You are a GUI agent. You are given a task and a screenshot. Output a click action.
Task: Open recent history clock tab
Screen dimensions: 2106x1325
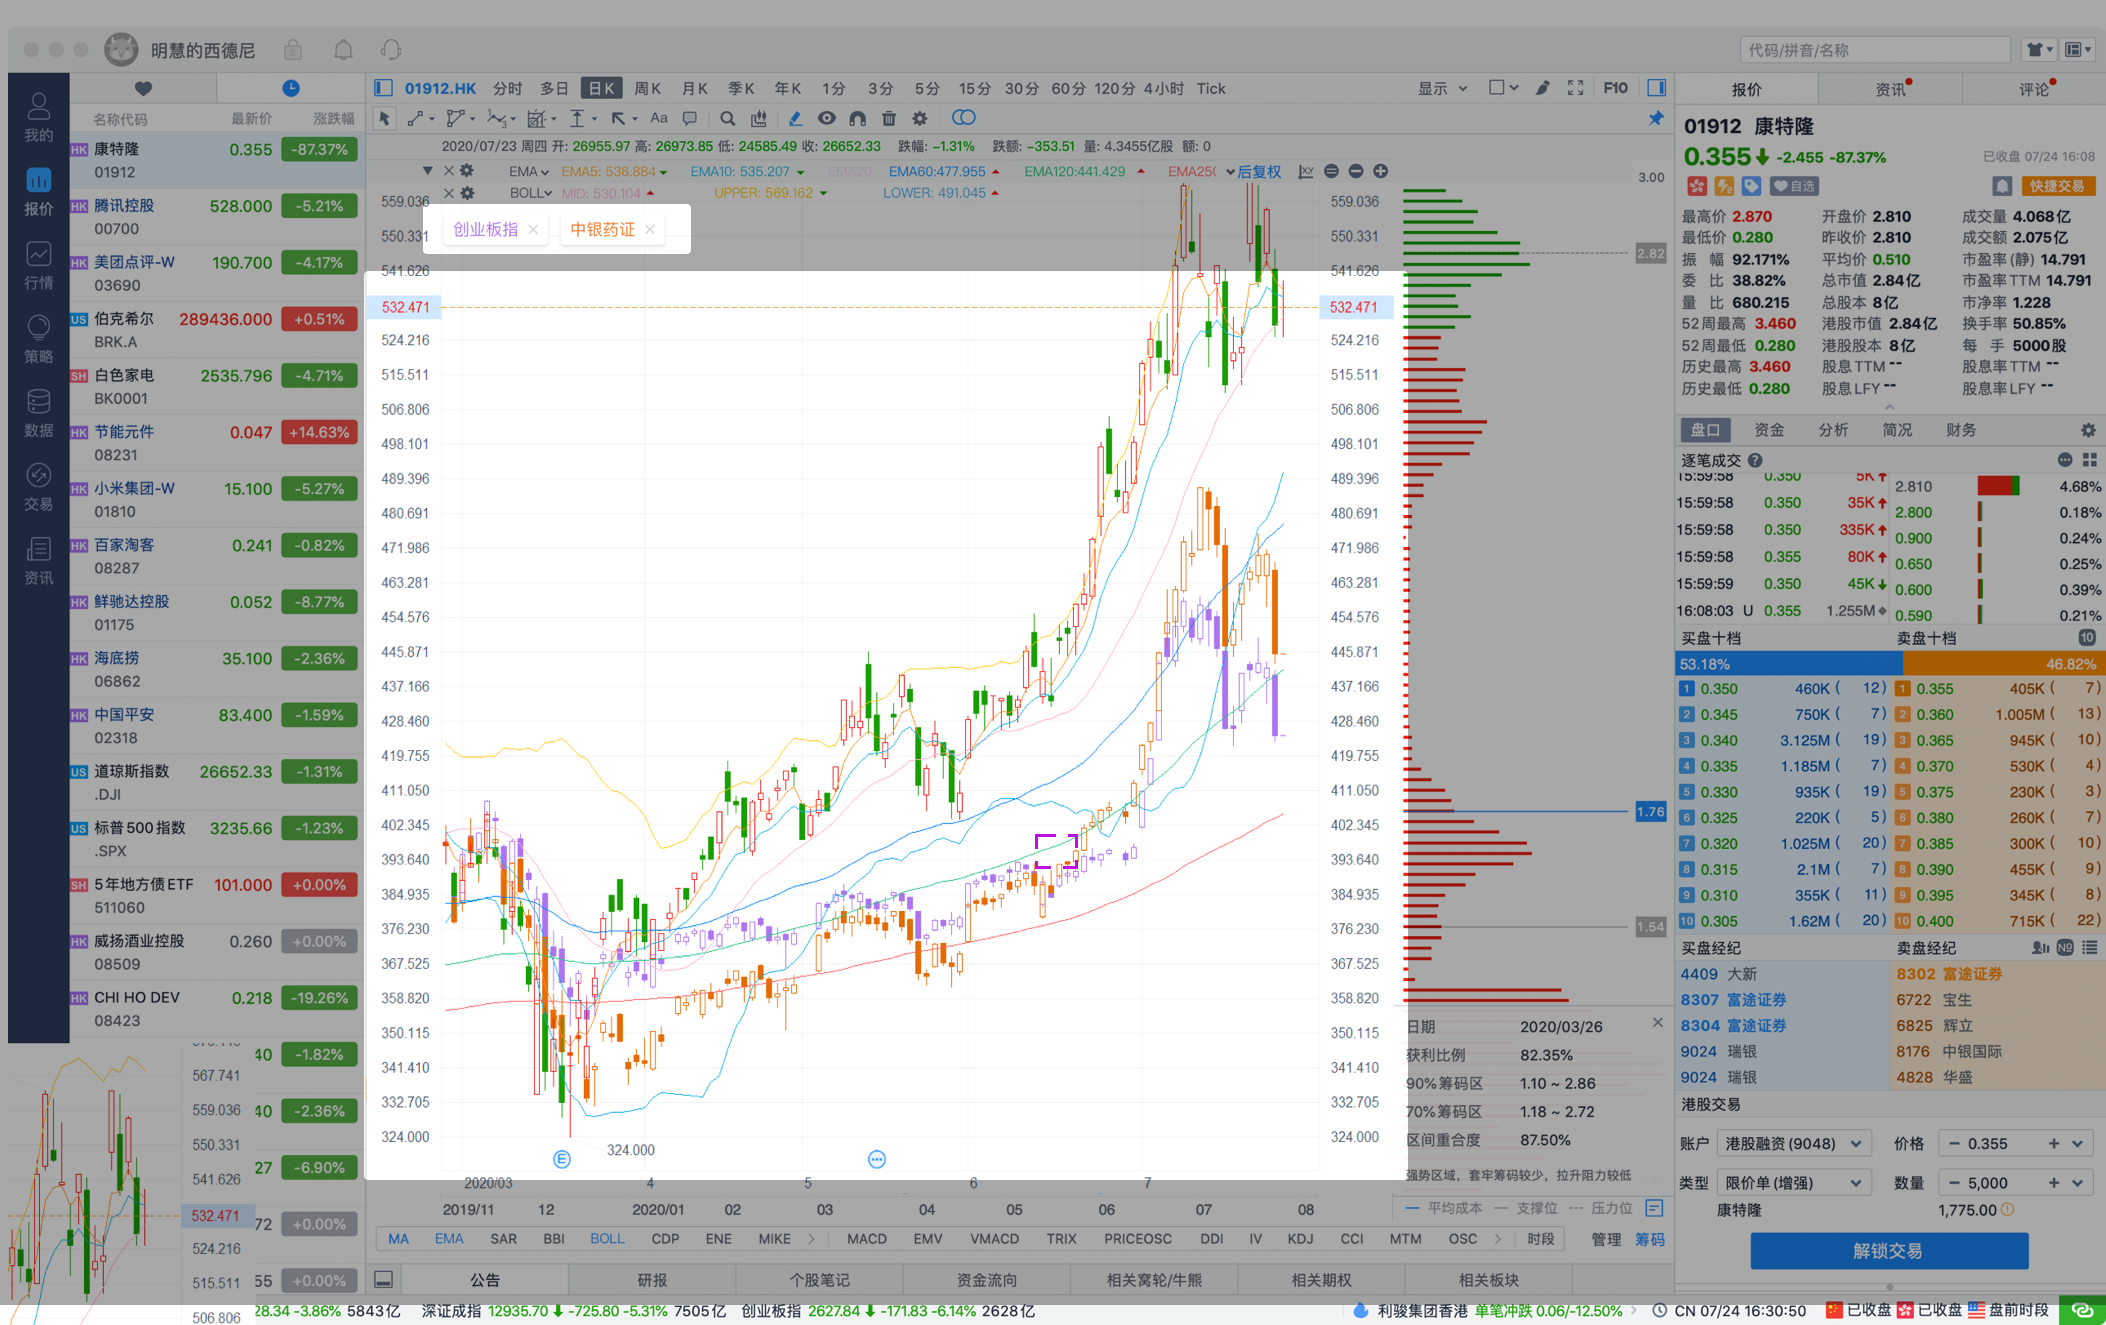(291, 88)
